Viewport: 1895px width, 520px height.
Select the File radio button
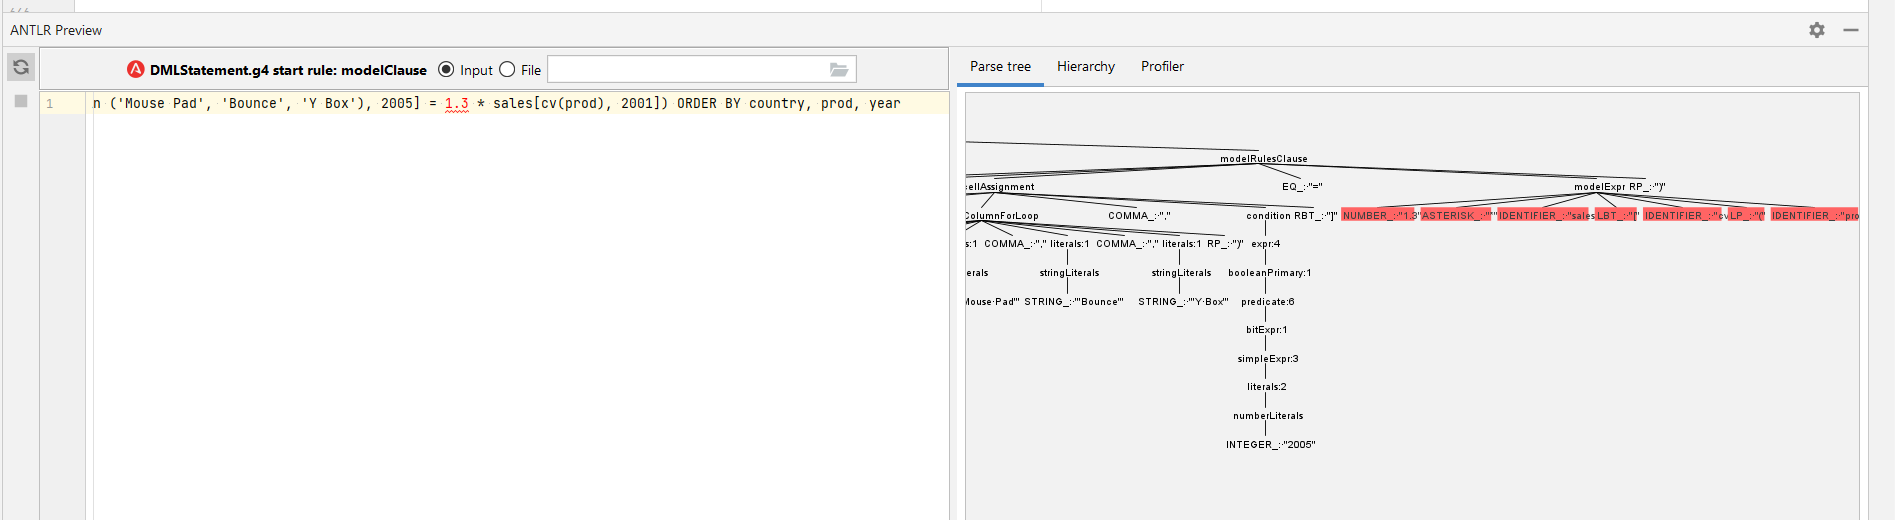tap(507, 69)
